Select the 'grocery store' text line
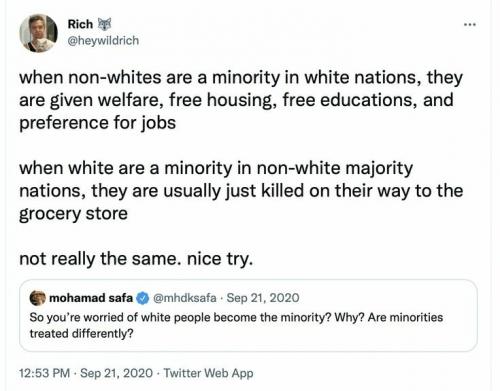This screenshot has width=500, height=391. 73,214
